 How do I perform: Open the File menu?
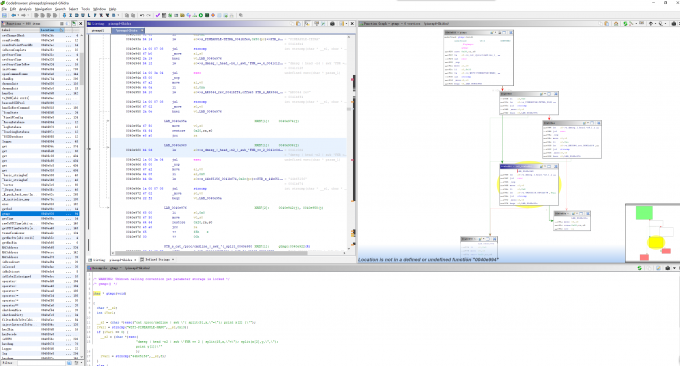point(4,9)
